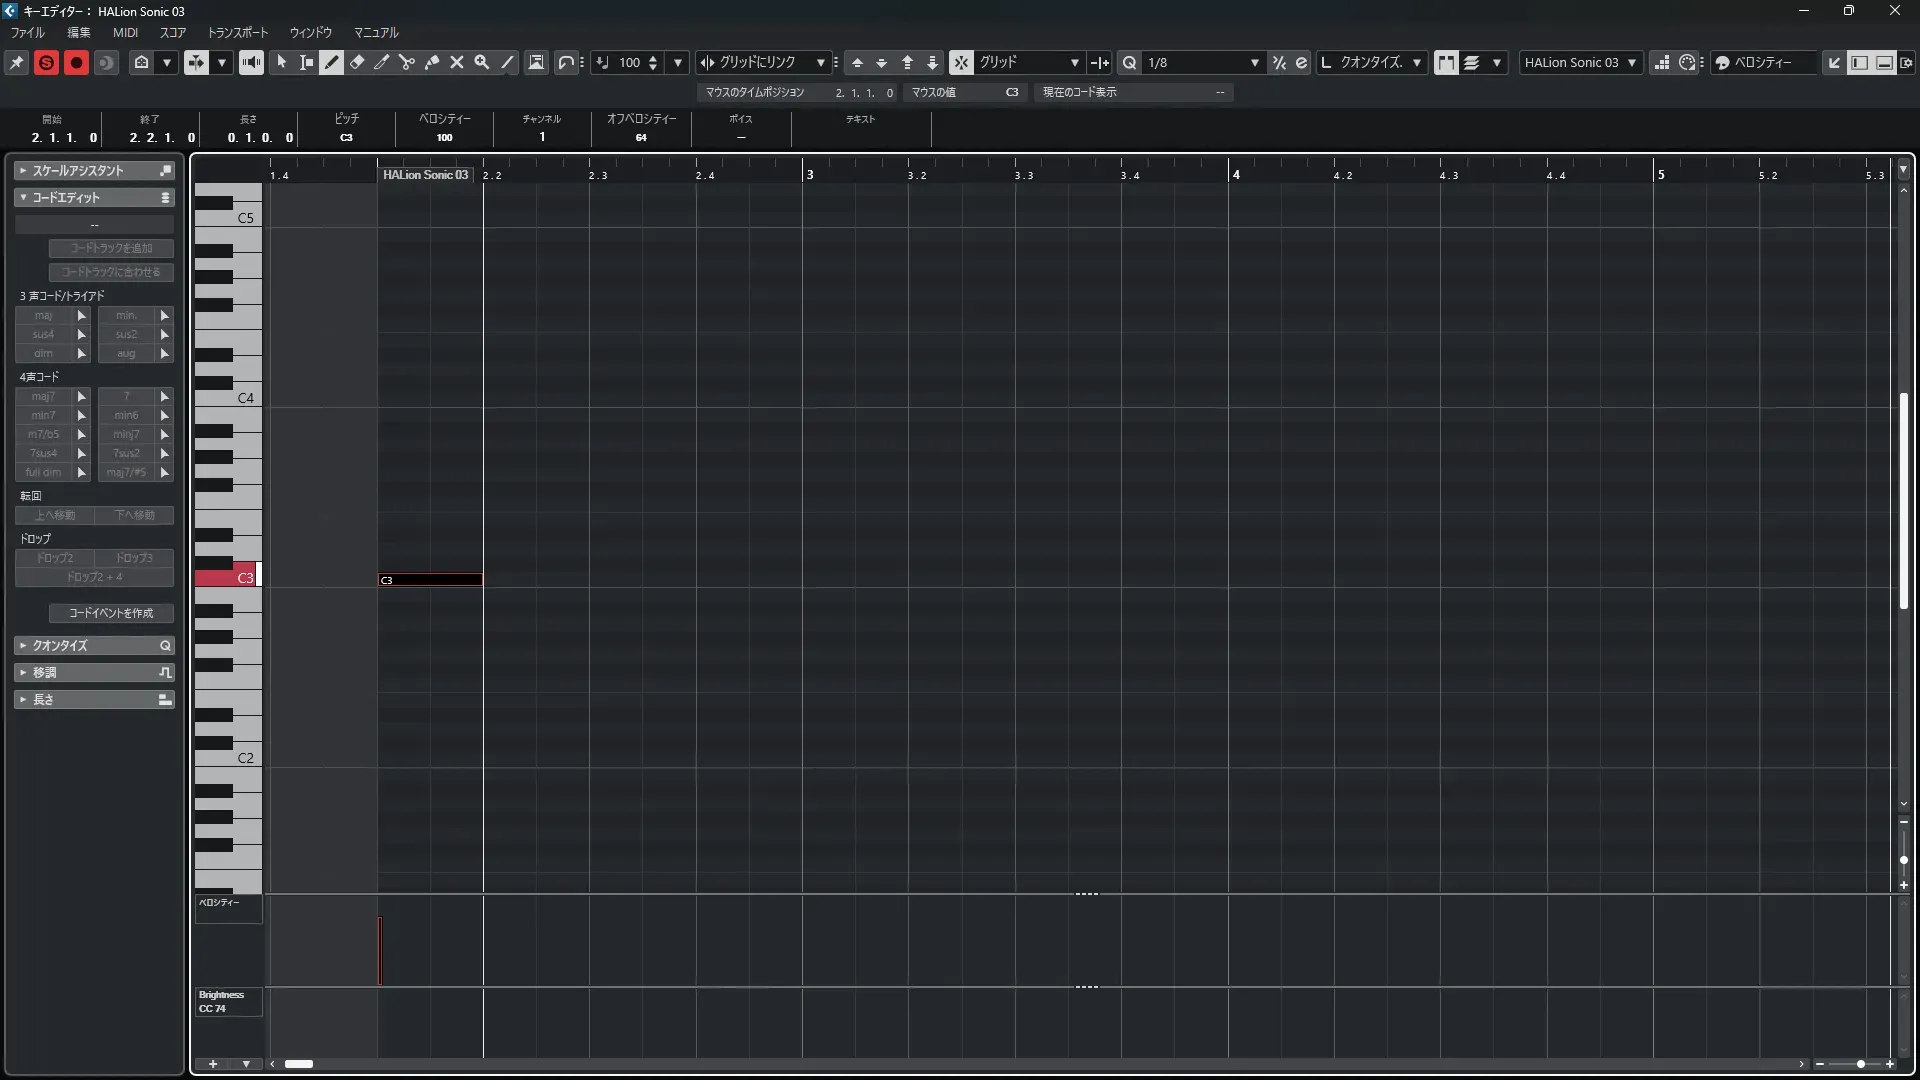Image resolution: width=1920 pixels, height=1080 pixels.
Task: Open the トランスポート menu
Action: (x=237, y=32)
